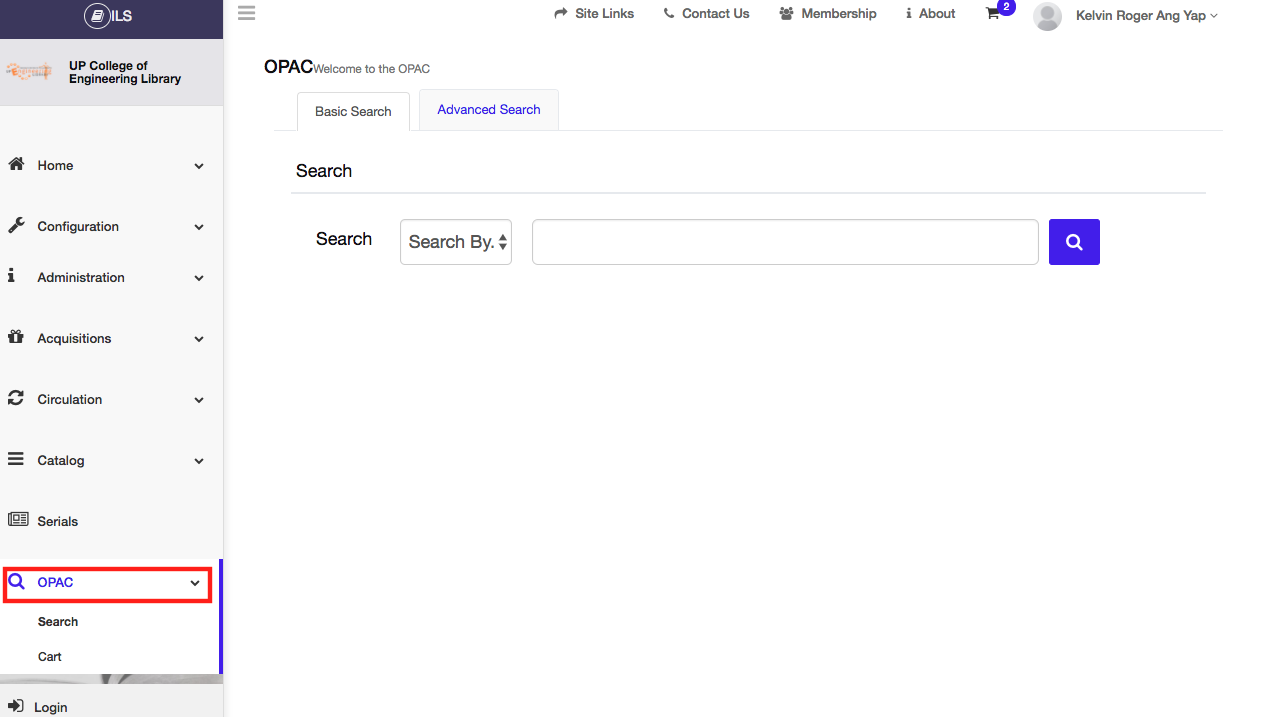The height and width of the screenshot is (717, 1269).
Task: Click the Contact Us phone icon
Action: tap(669, 13)
